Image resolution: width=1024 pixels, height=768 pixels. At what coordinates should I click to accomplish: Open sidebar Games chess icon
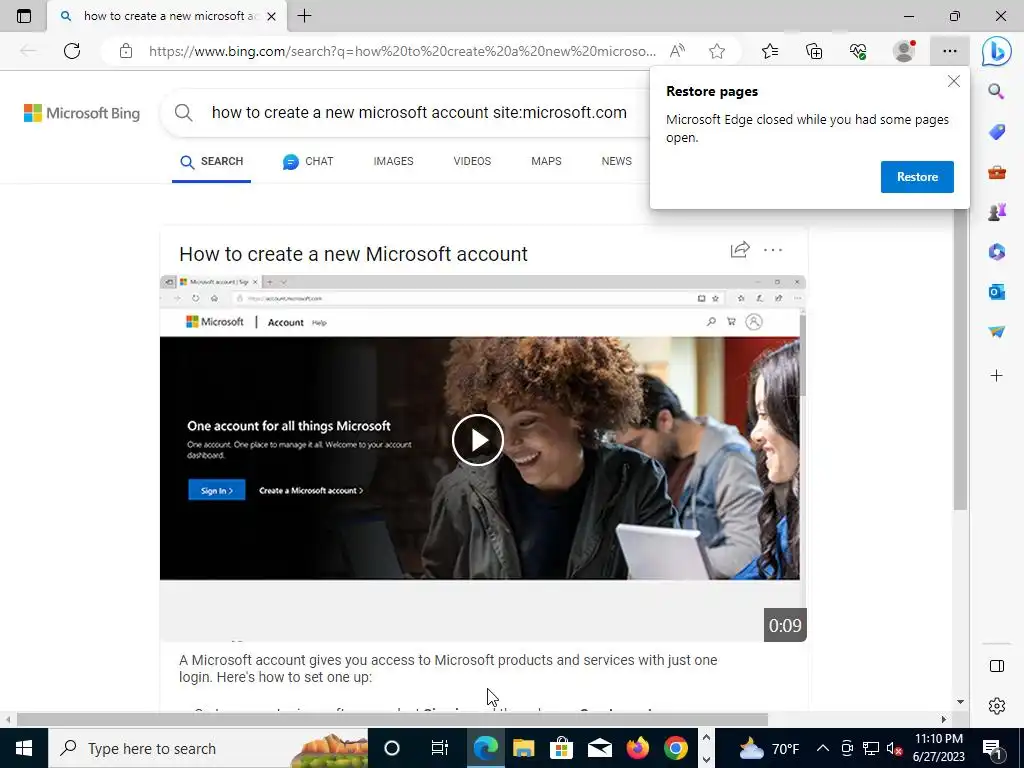pyautogui.click(x=997, y=212)
